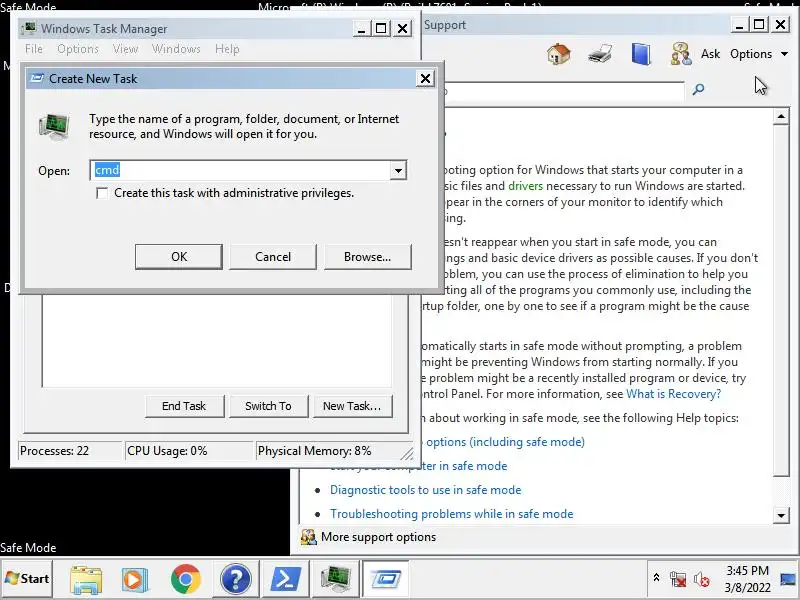The width and height of the screenshot is (800, 600).
Task: Click Help scrollbar down arrow
Action: (781, 515)
